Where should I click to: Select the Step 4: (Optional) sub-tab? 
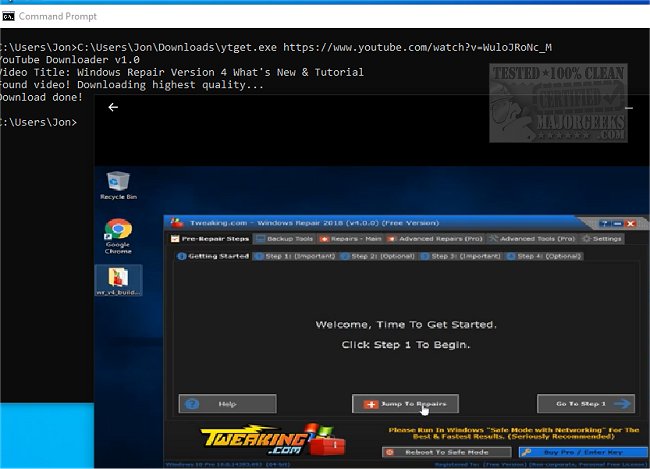[x=544, y=256]
